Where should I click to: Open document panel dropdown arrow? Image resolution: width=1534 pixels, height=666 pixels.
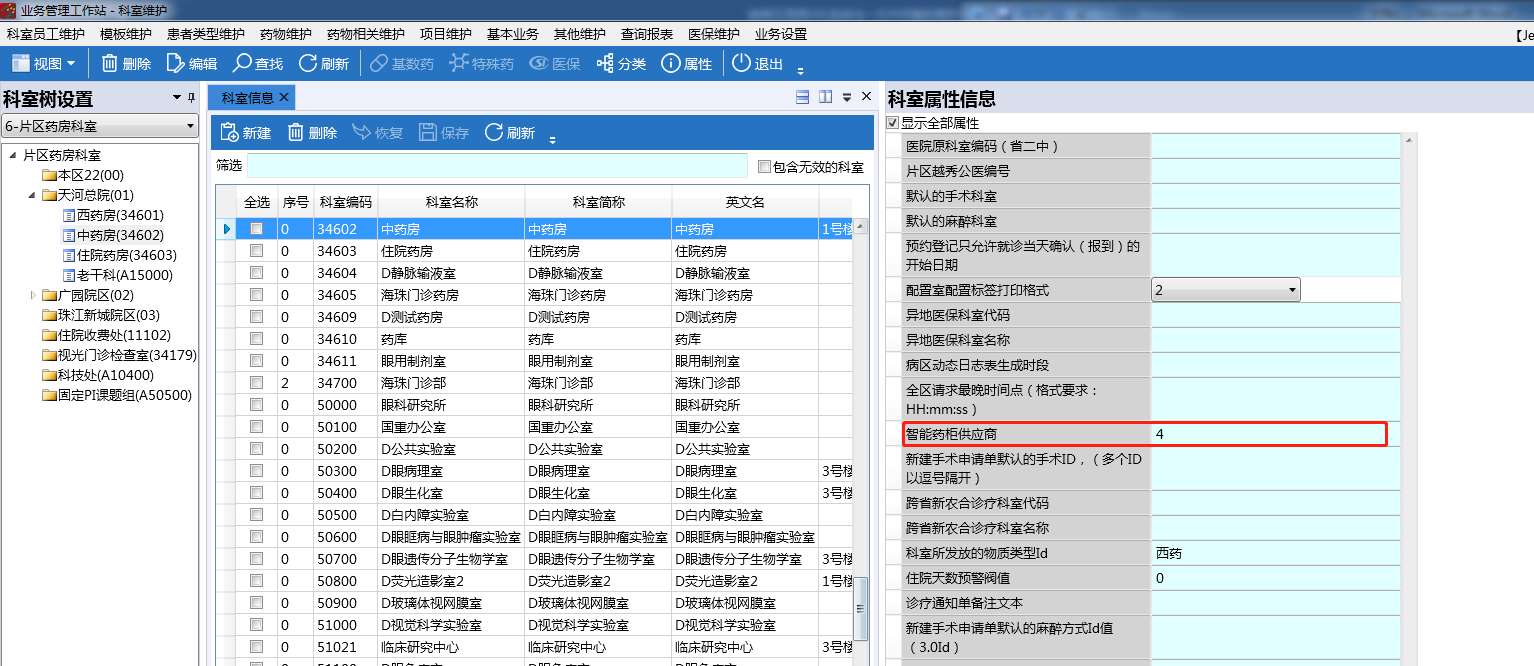tap(847, 97)
